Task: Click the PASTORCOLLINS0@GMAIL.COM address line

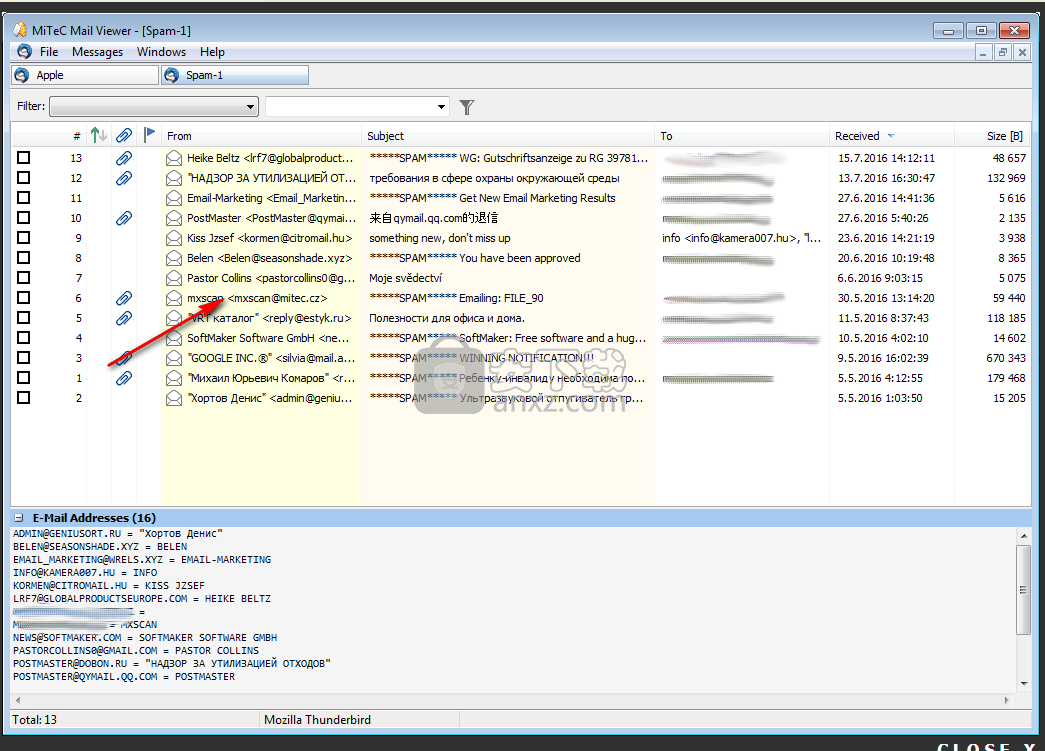Action: click(136, 650)
